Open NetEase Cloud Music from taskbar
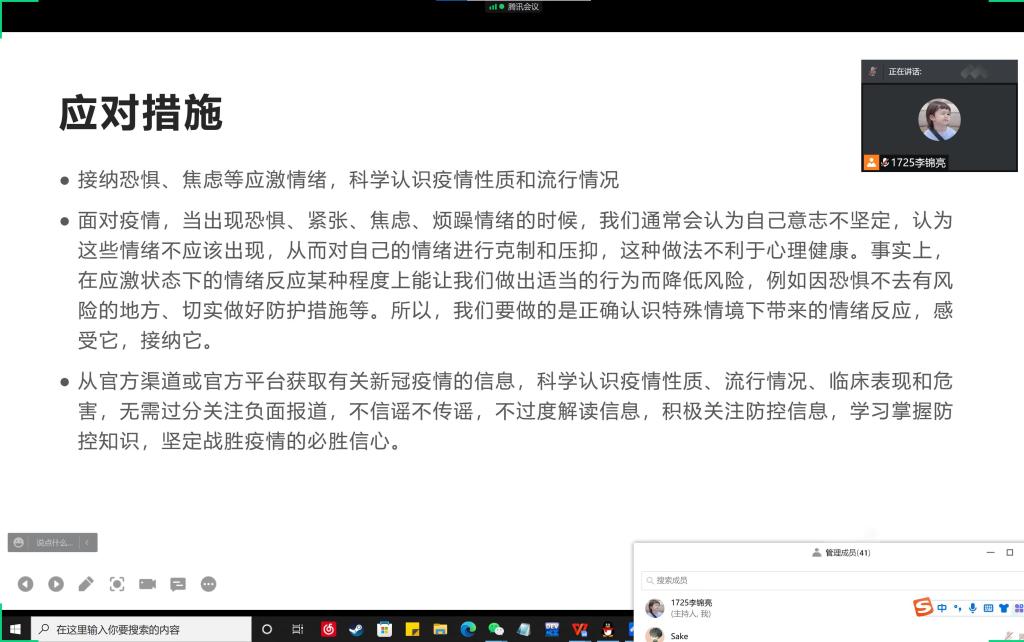This screenshot has height=642, width=1024. point(328,629)
